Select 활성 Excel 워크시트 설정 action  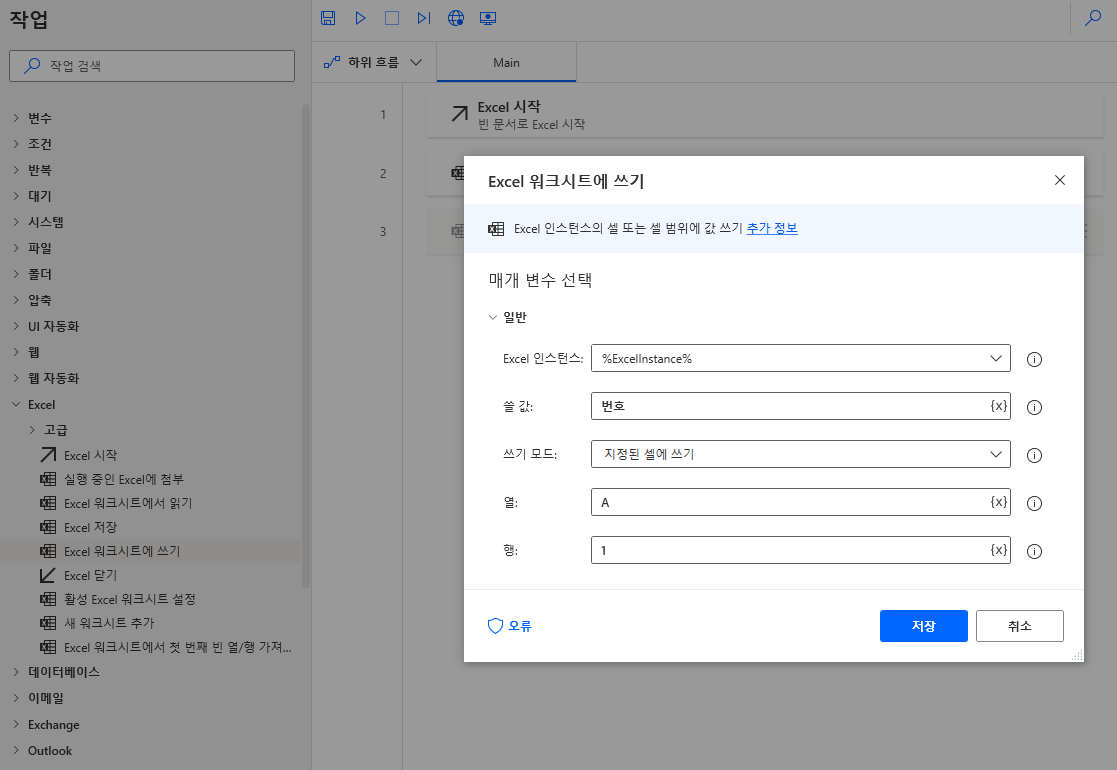[118, 599]
